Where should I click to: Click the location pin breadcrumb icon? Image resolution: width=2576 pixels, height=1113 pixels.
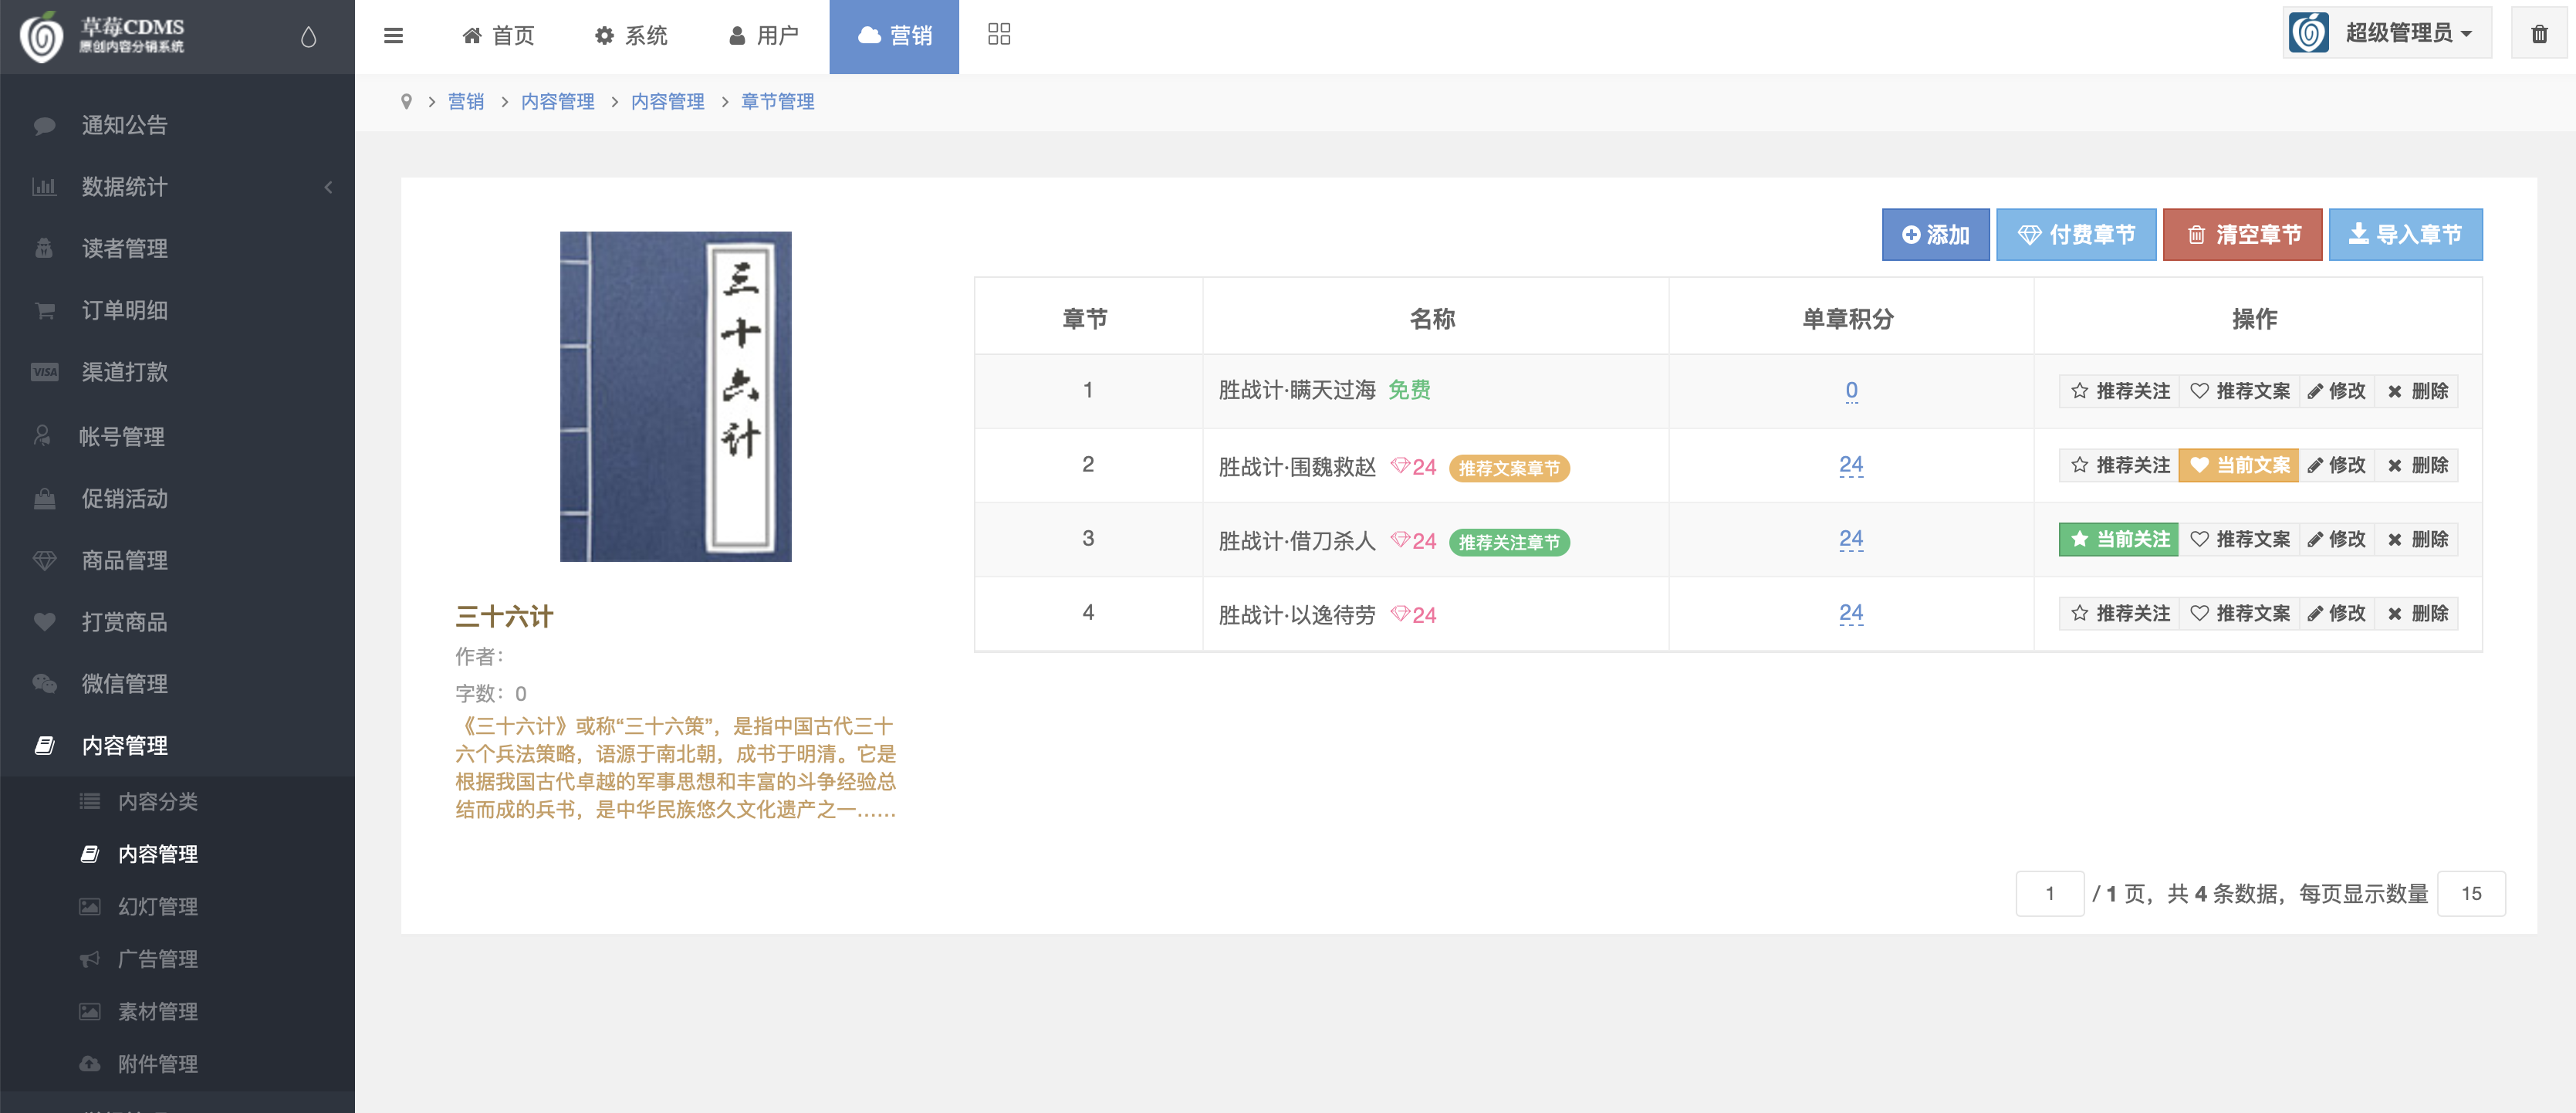tap(406, 101)
